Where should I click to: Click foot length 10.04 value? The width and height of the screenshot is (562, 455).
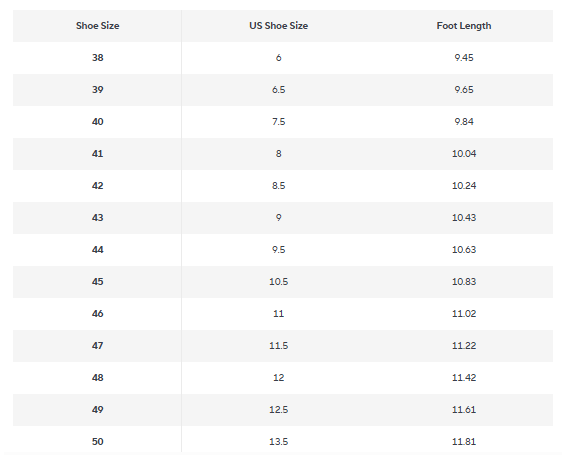click(464, 153)
